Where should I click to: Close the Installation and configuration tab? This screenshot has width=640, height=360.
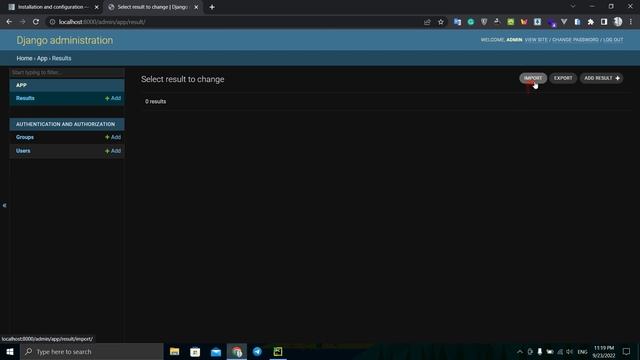pyautogui.click(x=97, y=7)
